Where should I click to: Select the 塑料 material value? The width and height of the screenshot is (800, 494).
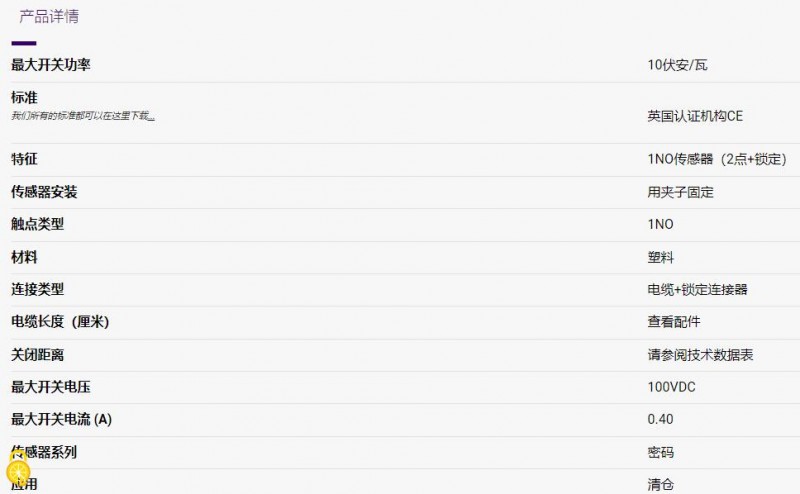pyautogui.click(x=660, y=257)
